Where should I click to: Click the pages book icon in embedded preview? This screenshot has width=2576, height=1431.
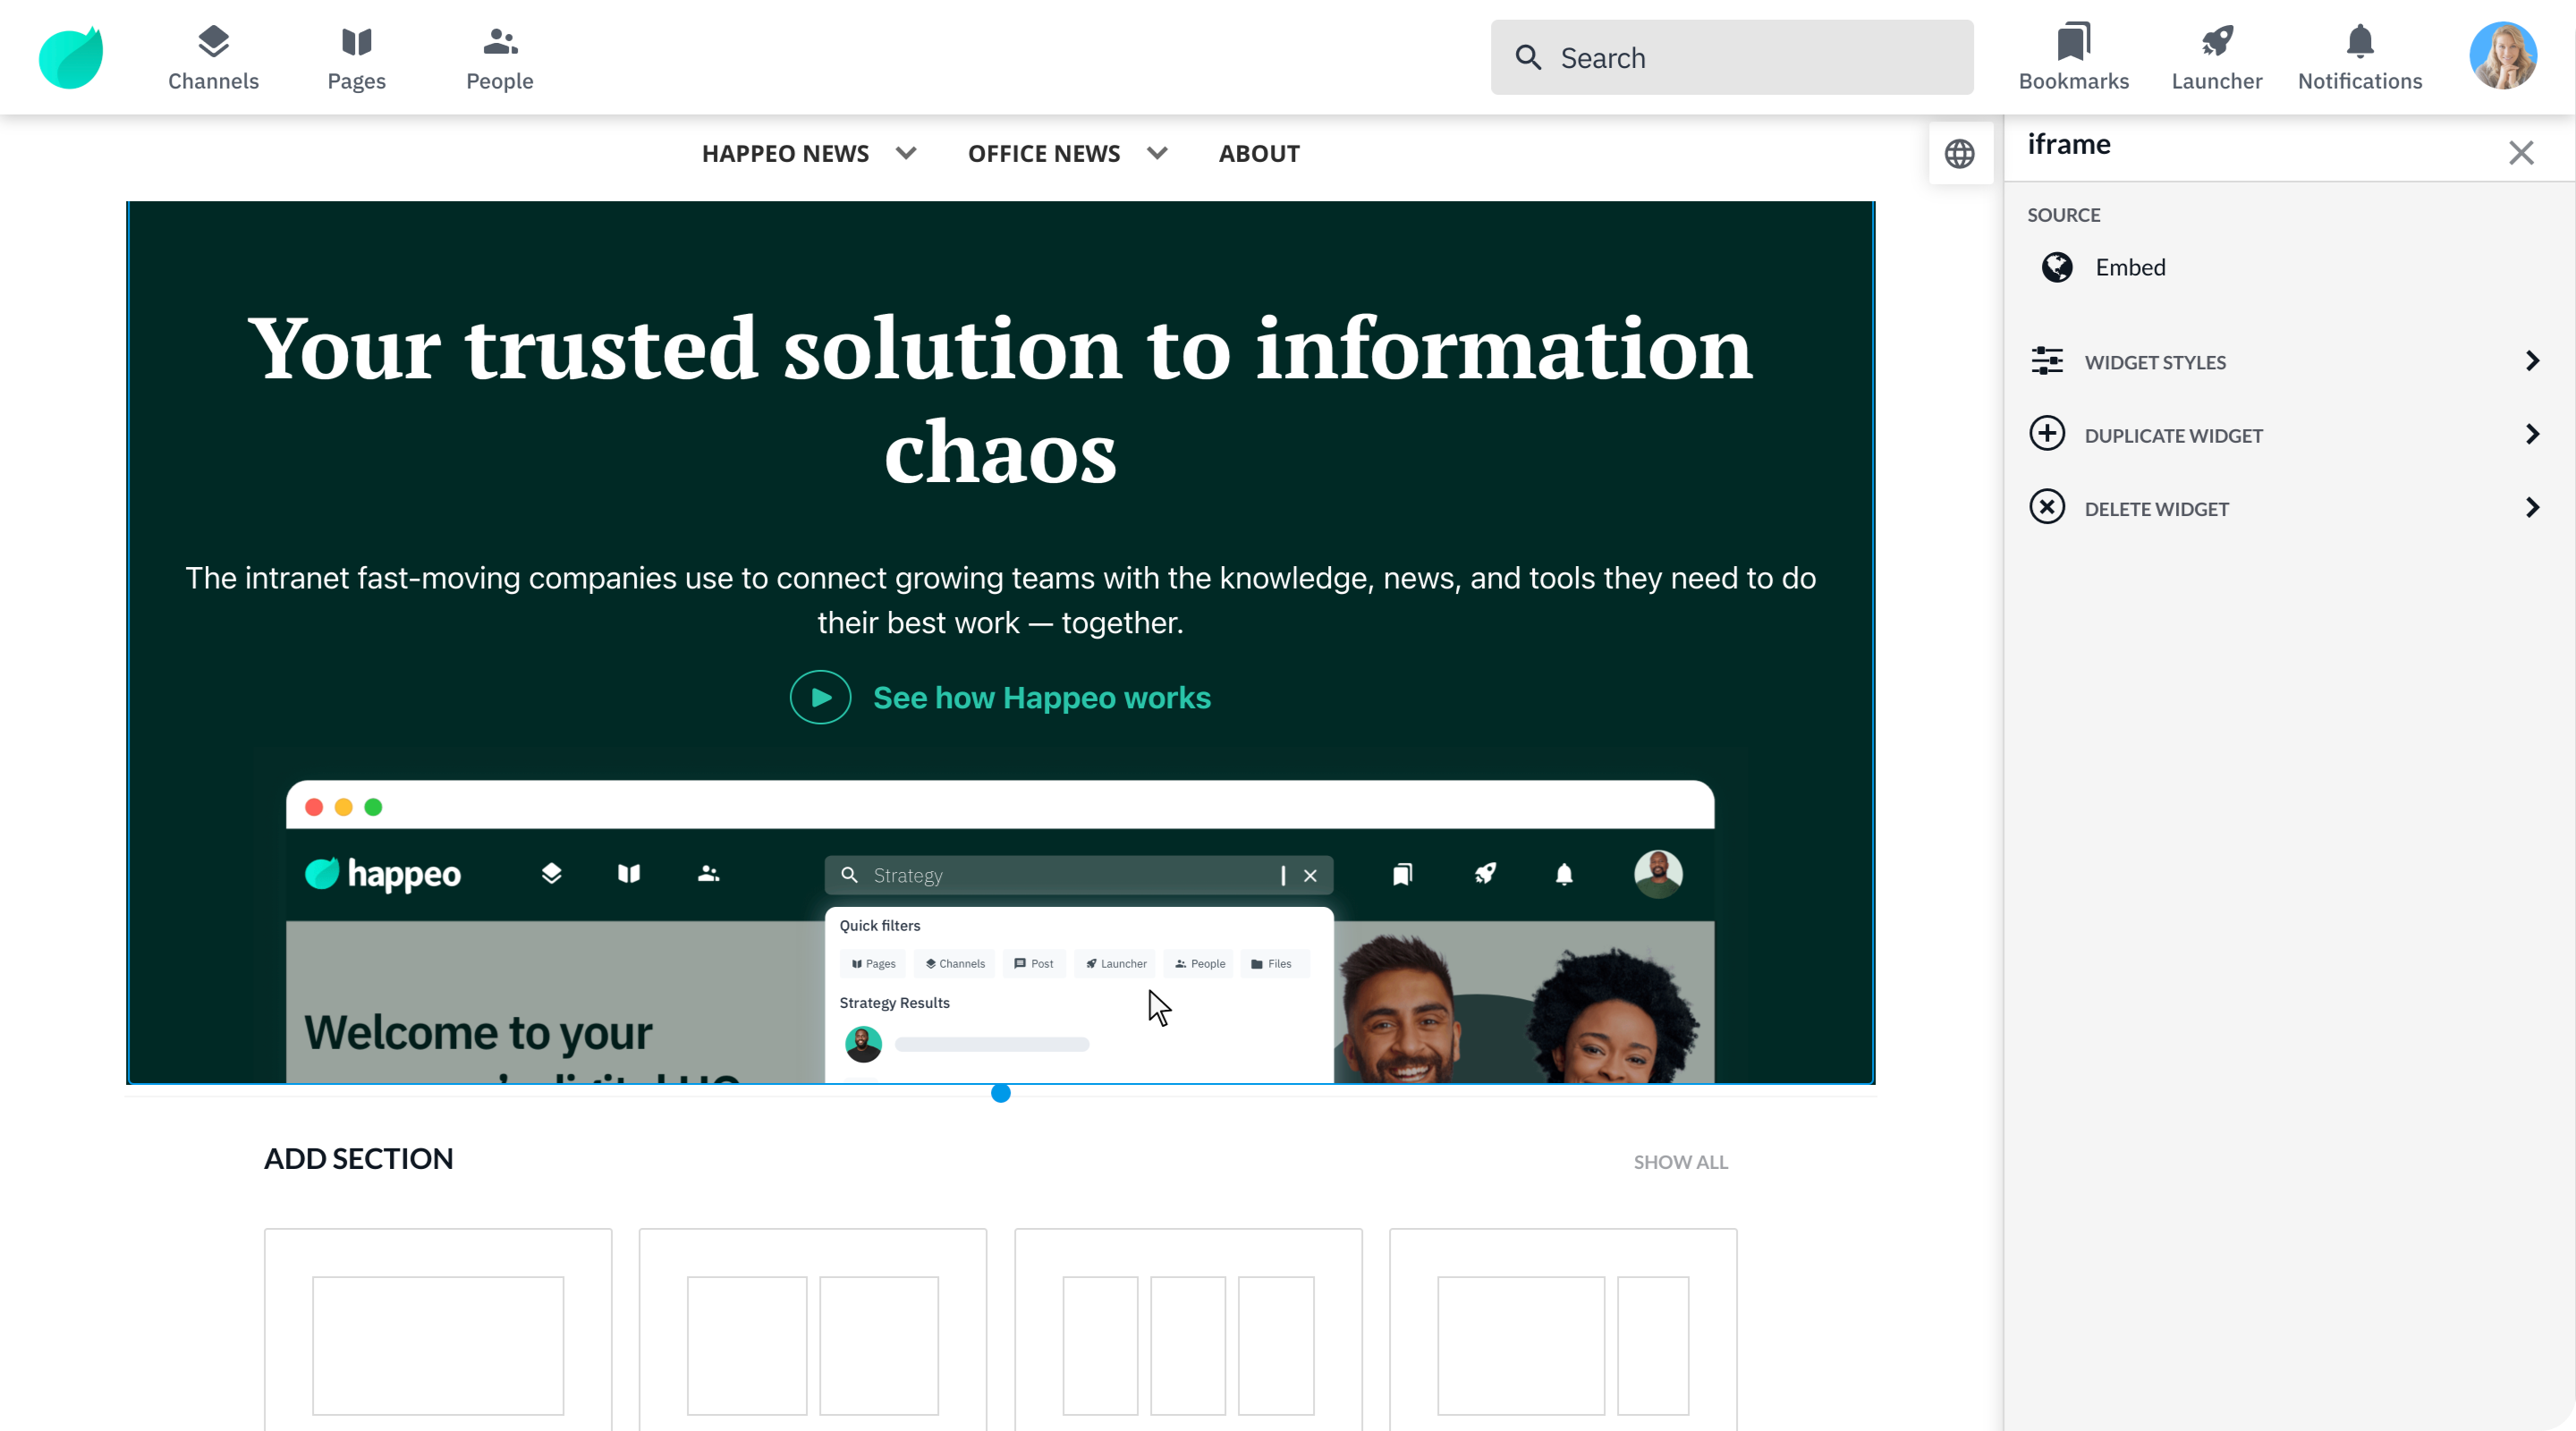[x=628, y=874]
